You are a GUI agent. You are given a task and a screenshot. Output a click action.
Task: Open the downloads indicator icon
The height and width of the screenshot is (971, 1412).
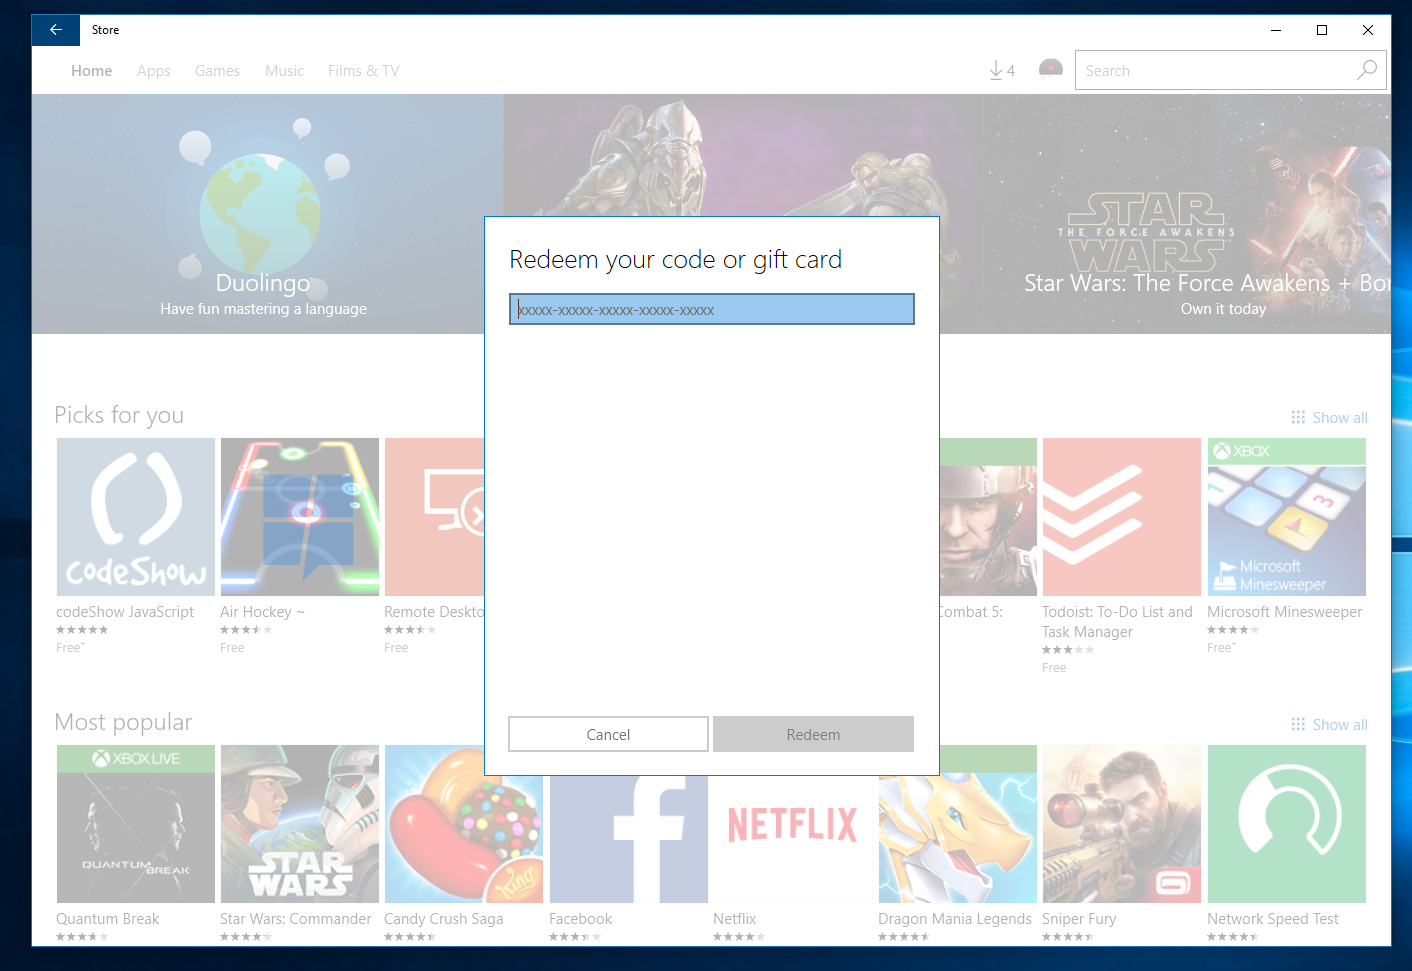coord(1002,70)
